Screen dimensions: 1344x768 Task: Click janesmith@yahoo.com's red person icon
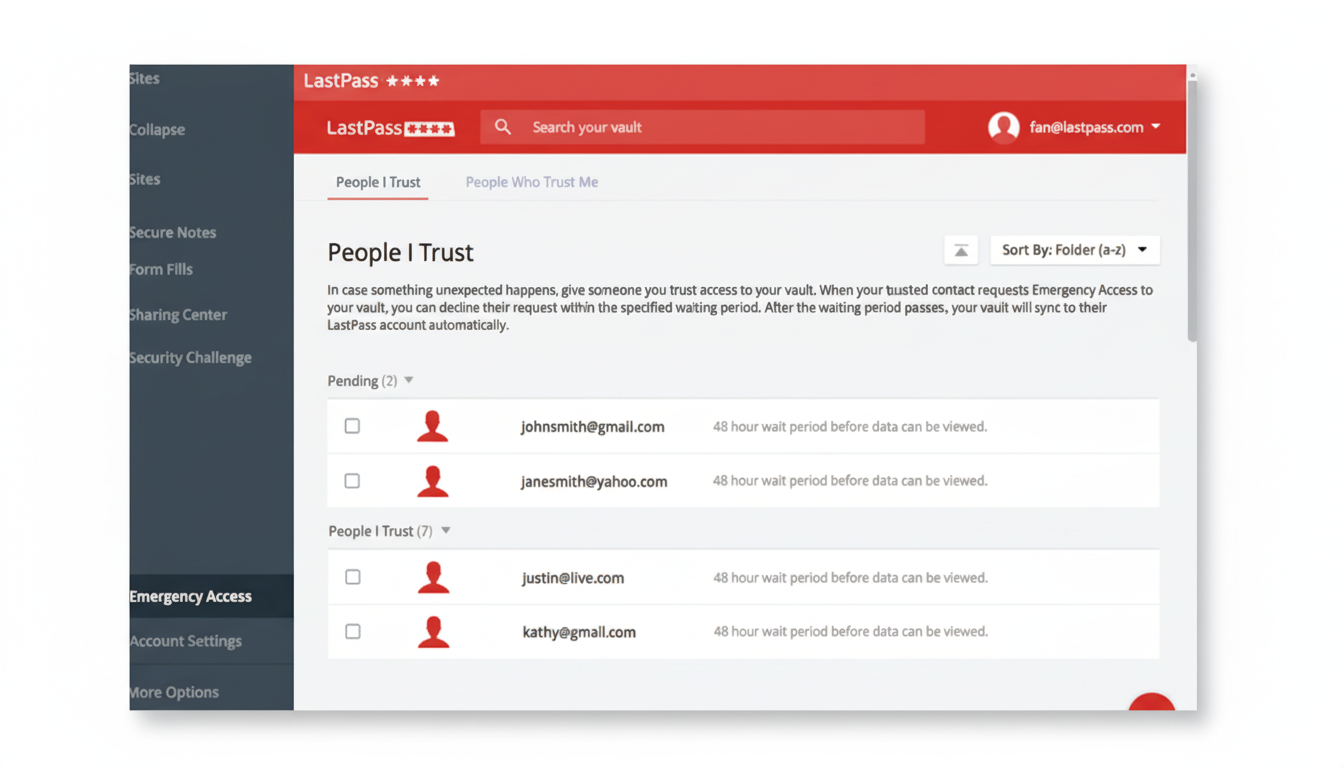point(432,481)
